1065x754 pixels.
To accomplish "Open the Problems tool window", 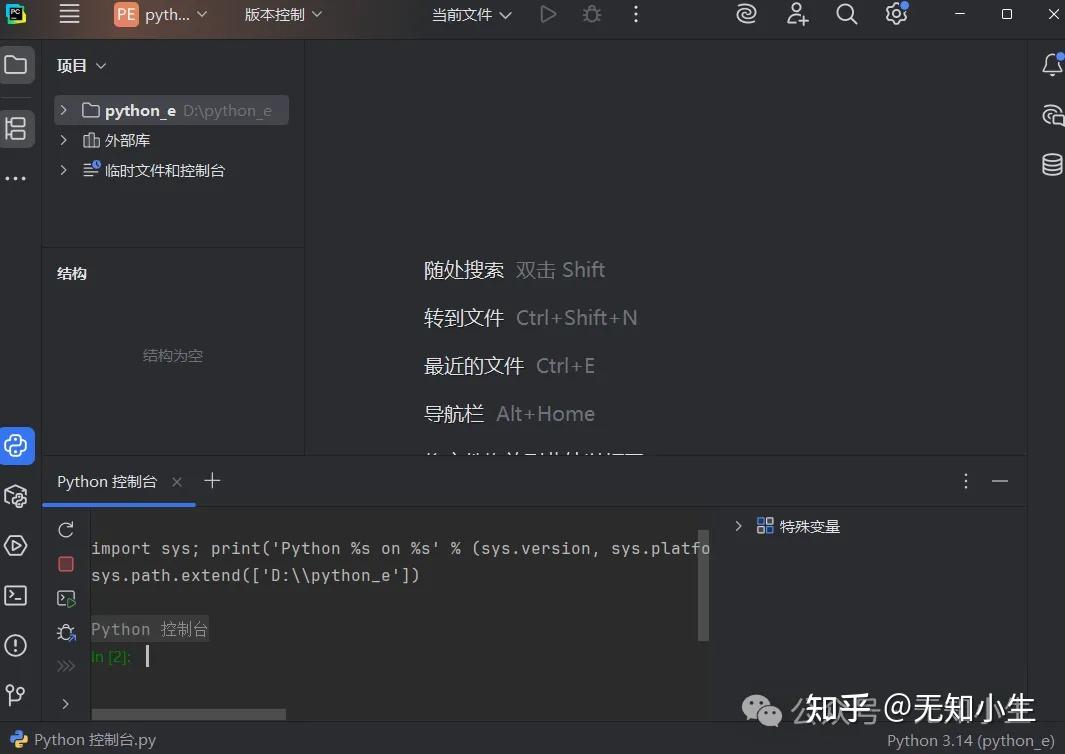I will [17, 645].
